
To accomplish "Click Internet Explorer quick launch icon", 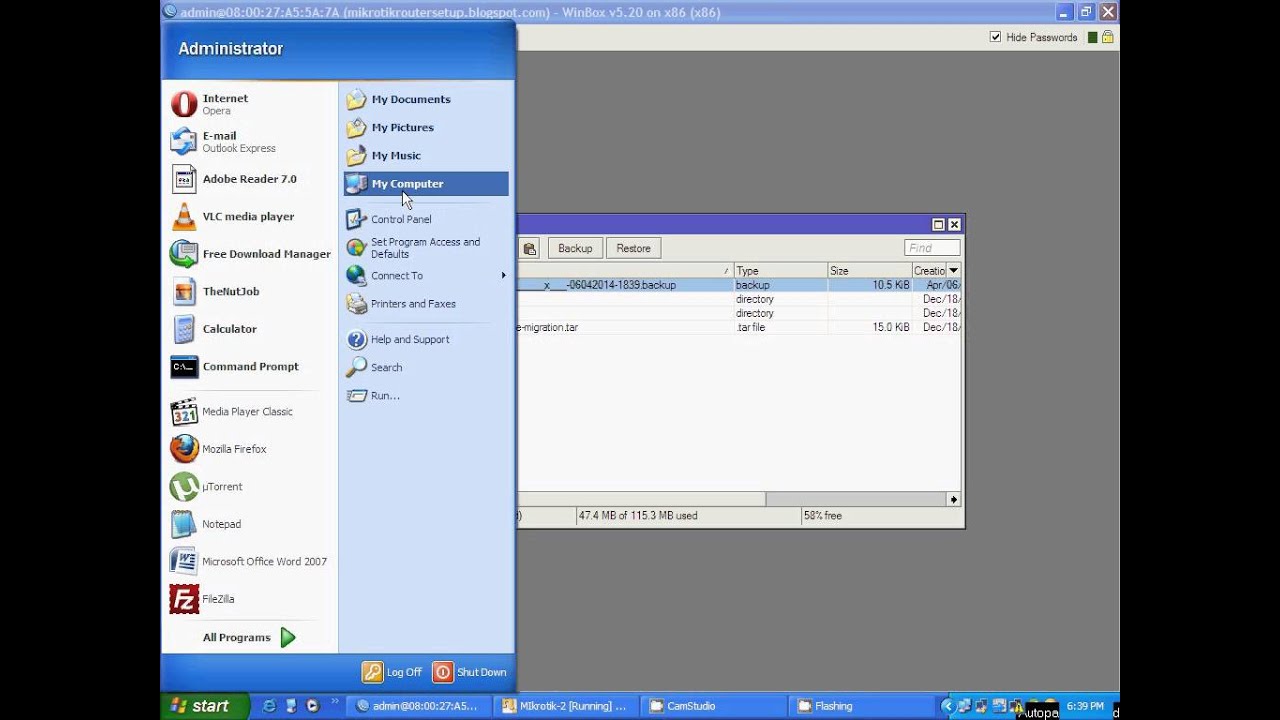I will (x=269, y=706).
